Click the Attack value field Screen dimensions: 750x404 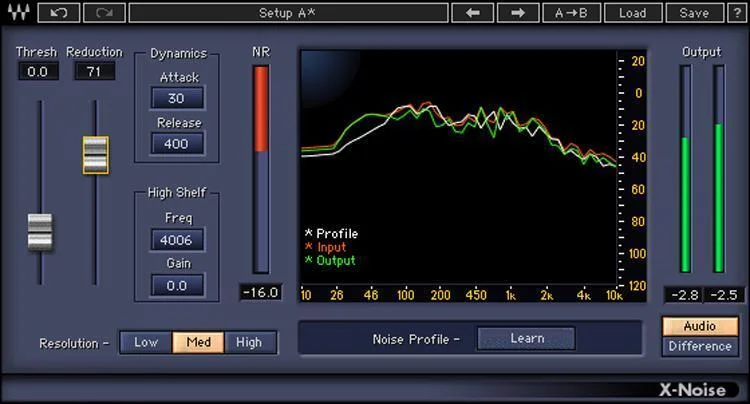(x=177, y=98)
